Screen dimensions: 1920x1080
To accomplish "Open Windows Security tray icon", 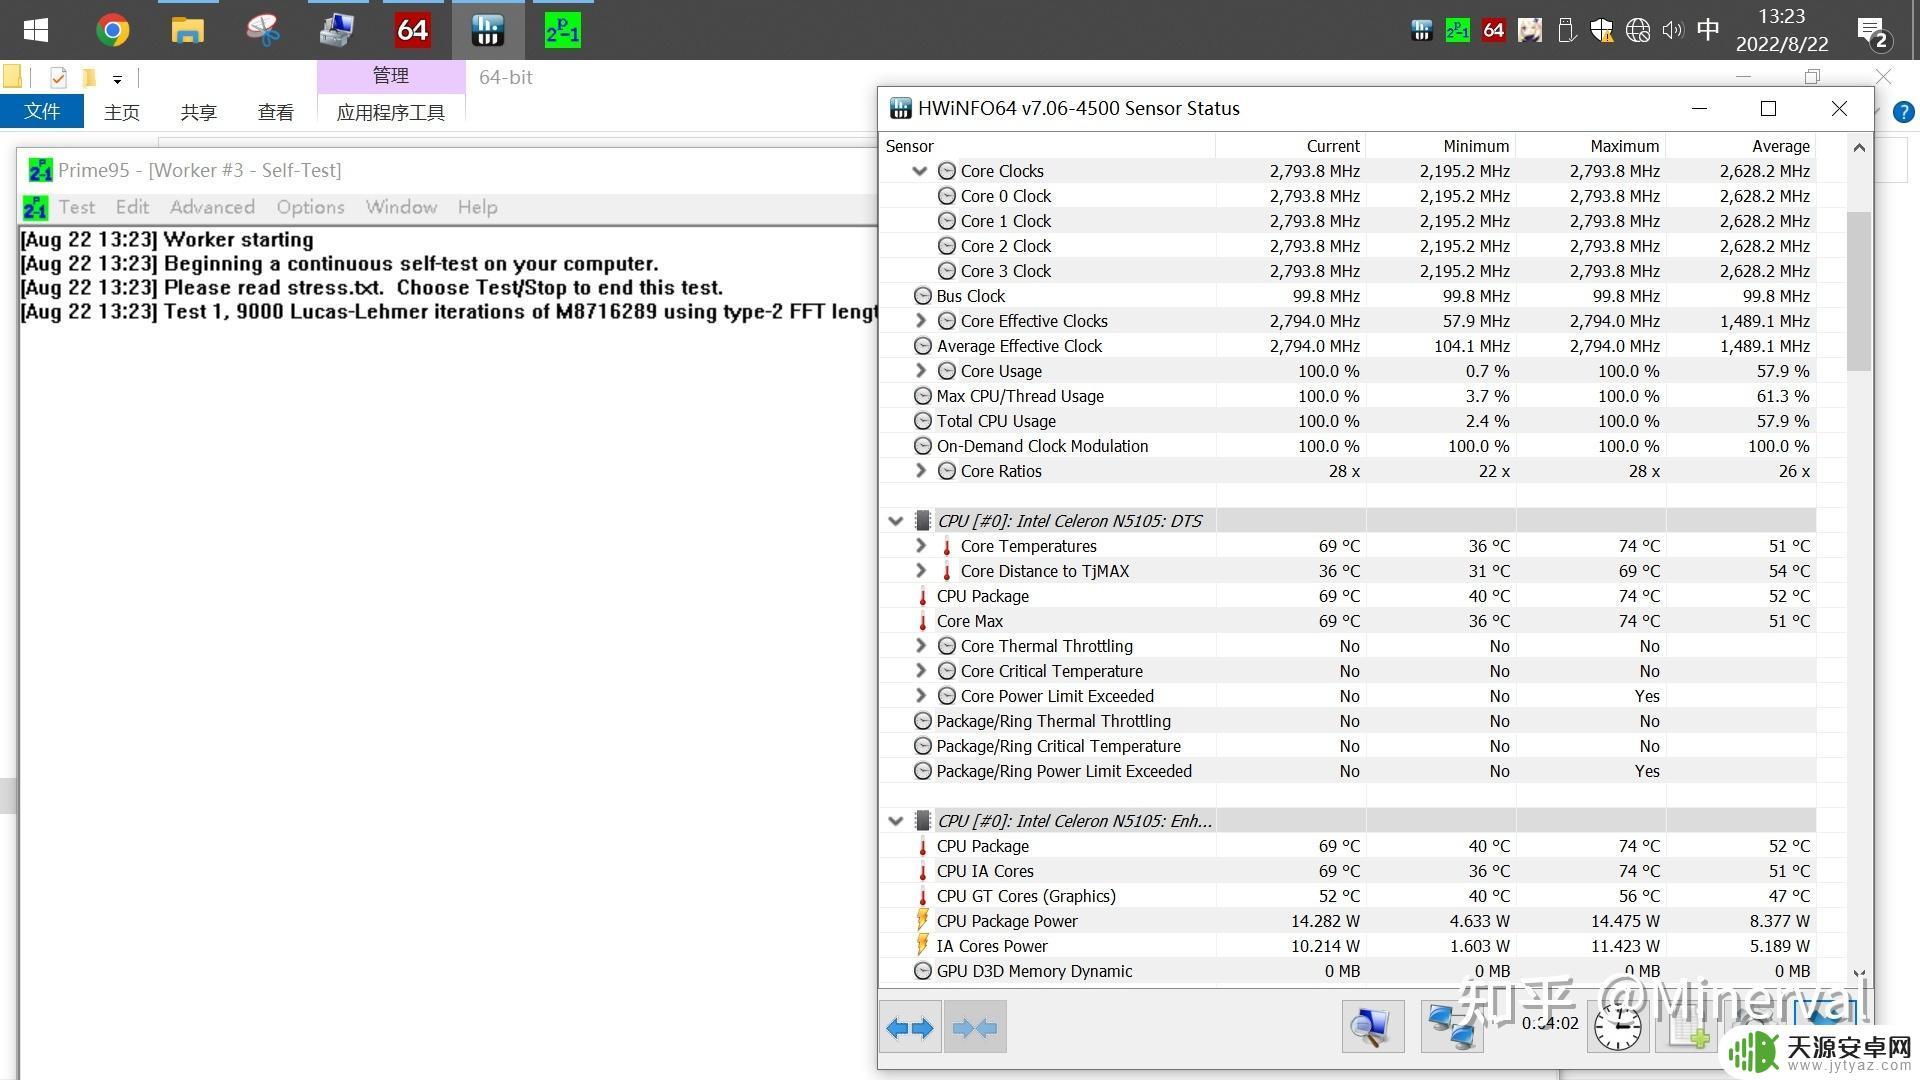I will pyautogui.click(x=1601, y=30).
